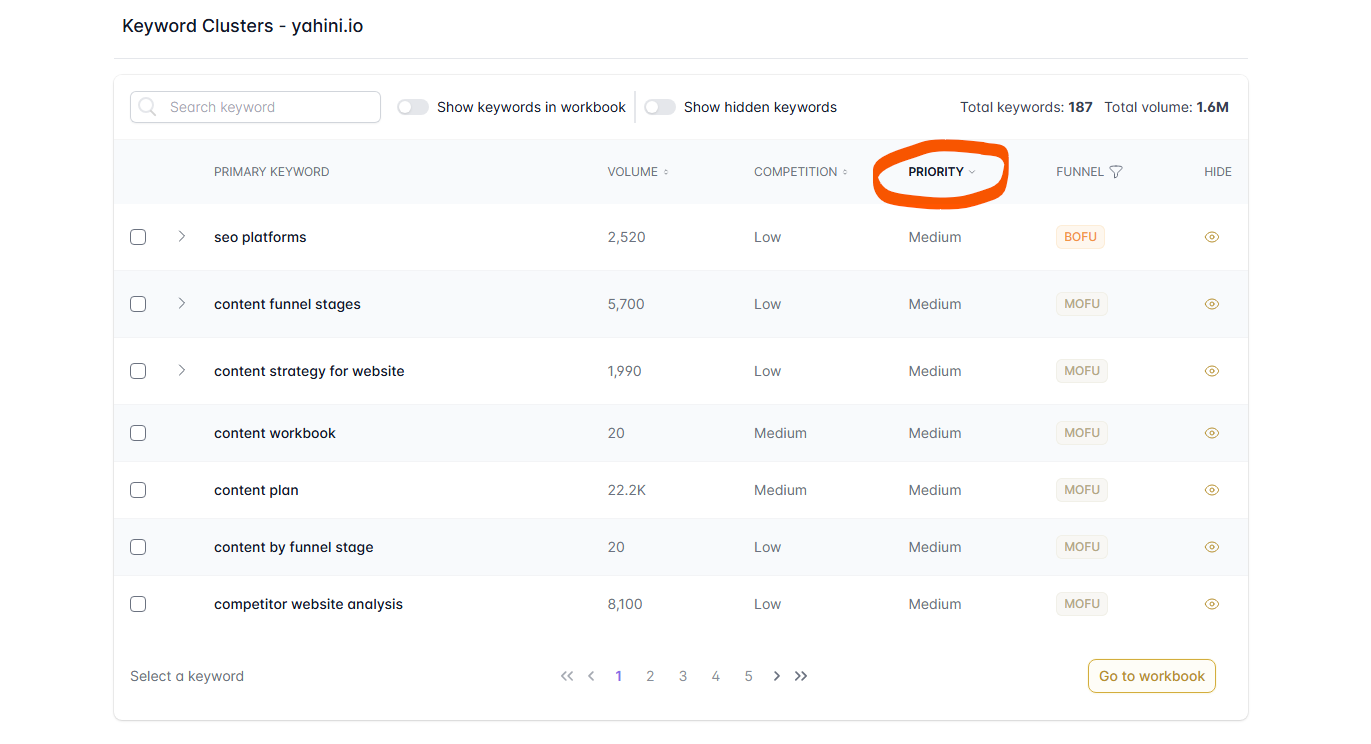Image resolution: width=1371 pixels, height=744 pixels.
Task: Toggle Show keywords in workbook switch
Action: (x=412, y=107)
